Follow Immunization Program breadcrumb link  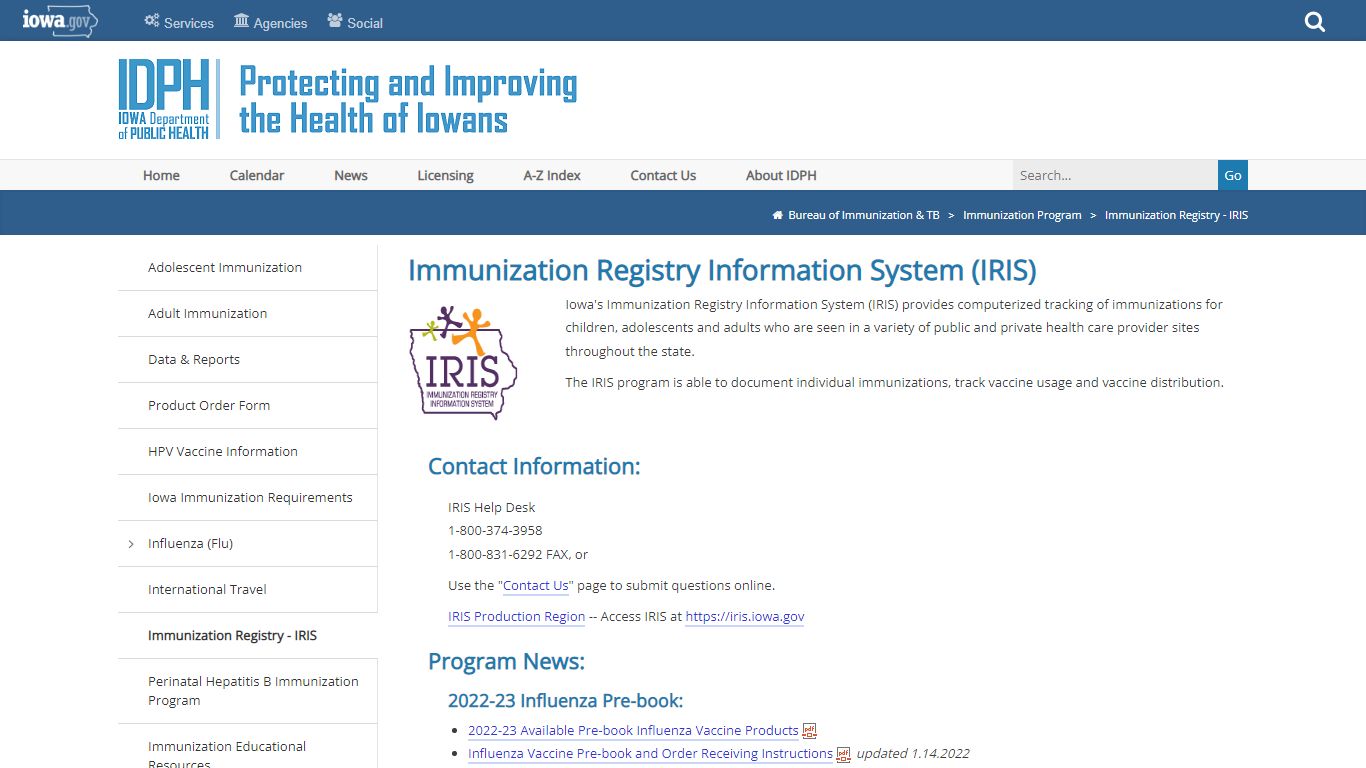1022,215
